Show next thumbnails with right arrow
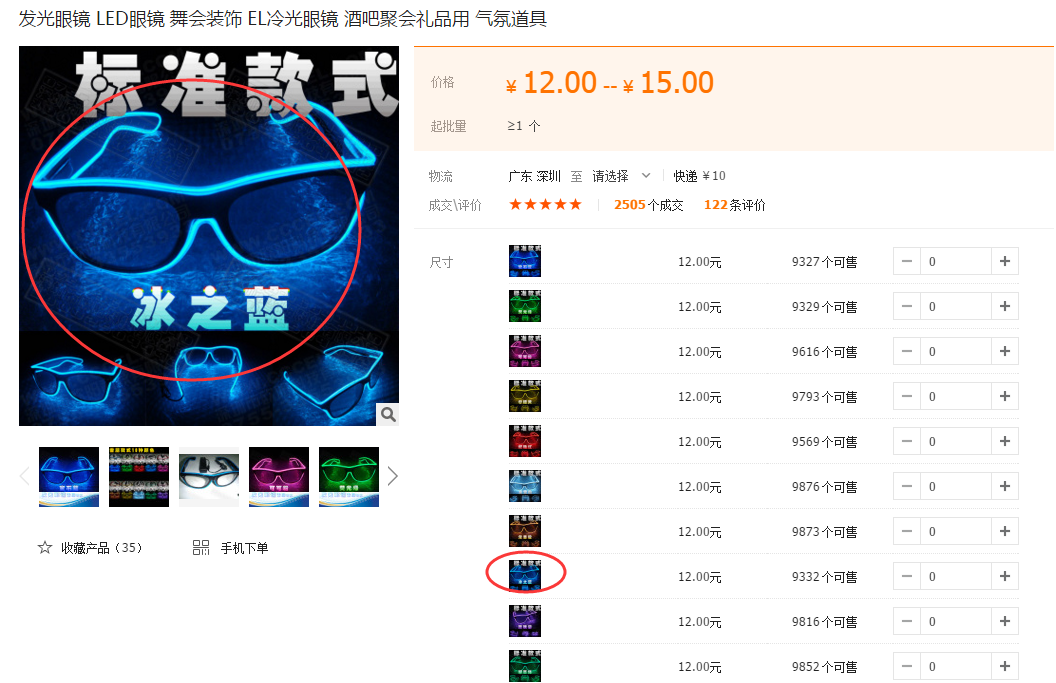Viewport: 1056px width, 683px height. 392,476
